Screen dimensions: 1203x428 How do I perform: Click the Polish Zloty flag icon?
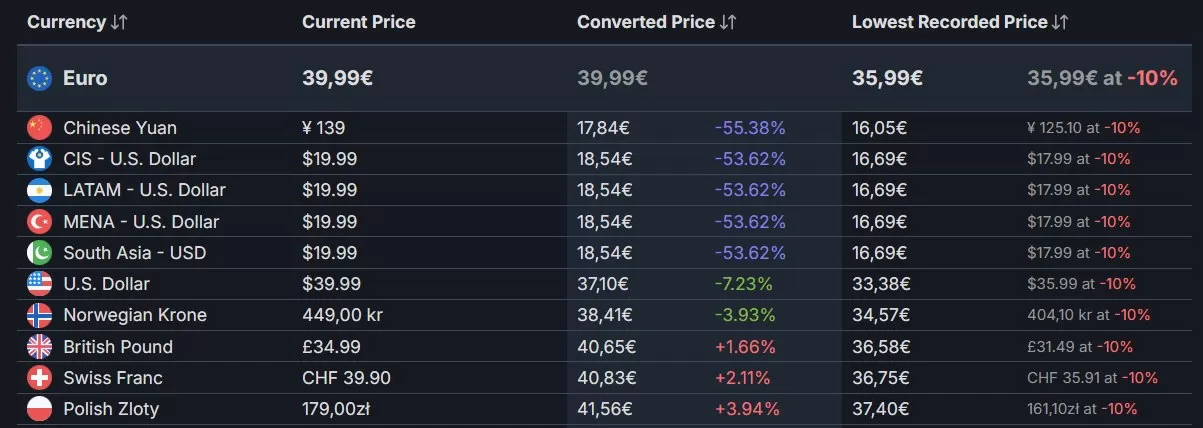(x=39, y=409)
